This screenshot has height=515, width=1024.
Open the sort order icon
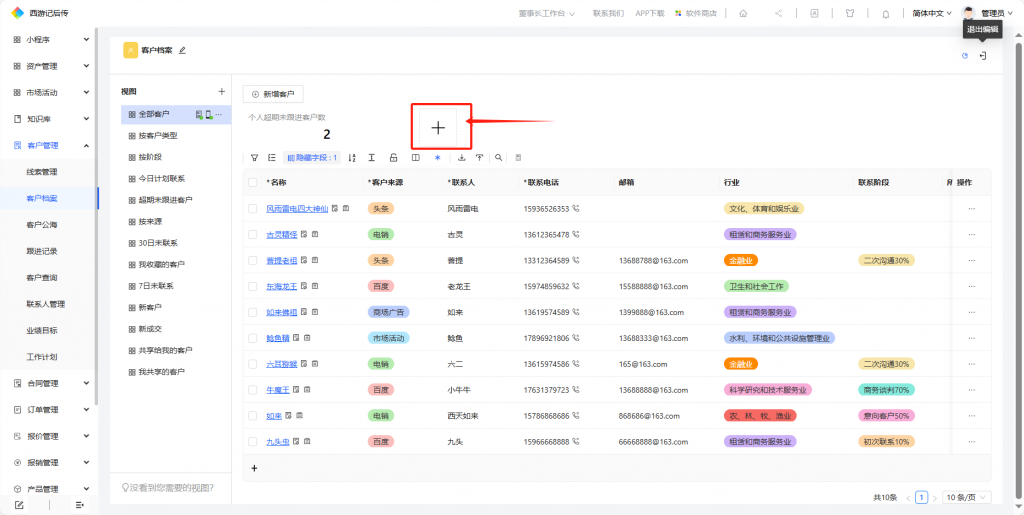pyautogui.click(x=352, y=157)
